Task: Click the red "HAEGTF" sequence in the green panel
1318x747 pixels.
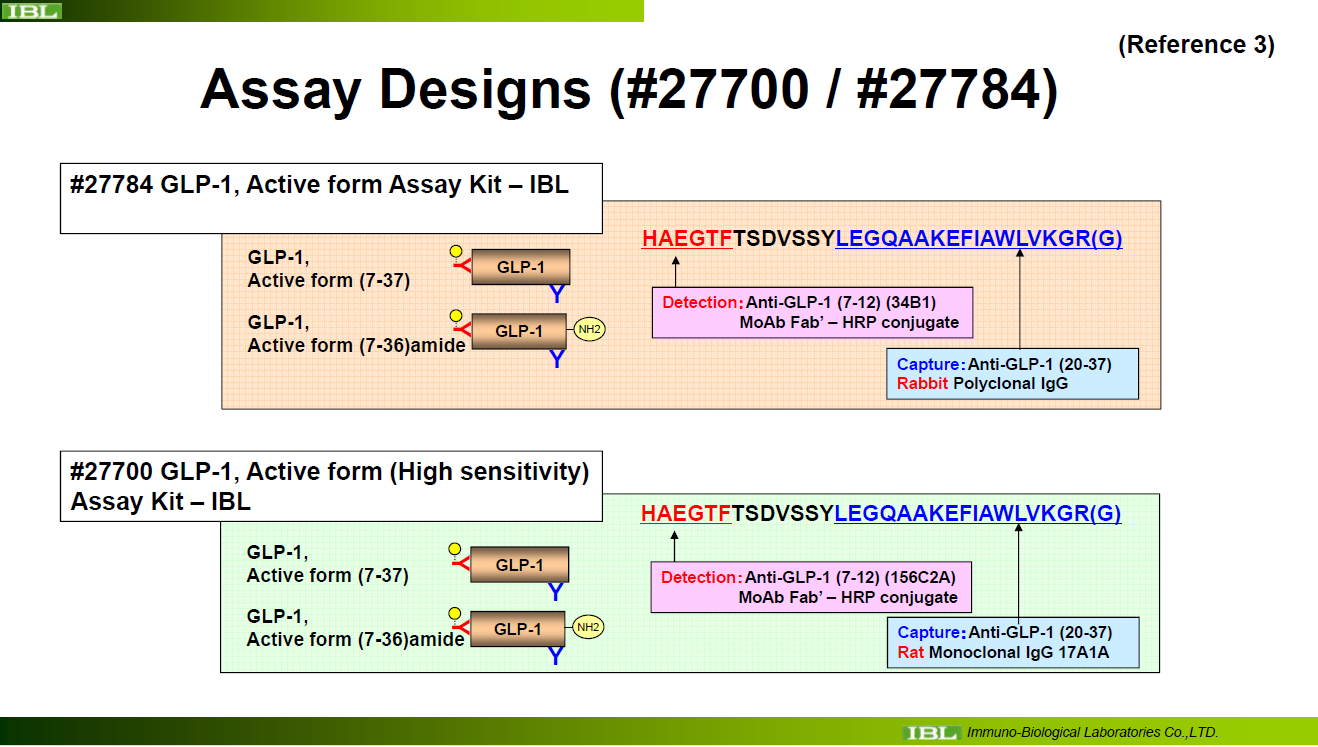Action: [686, 514]
